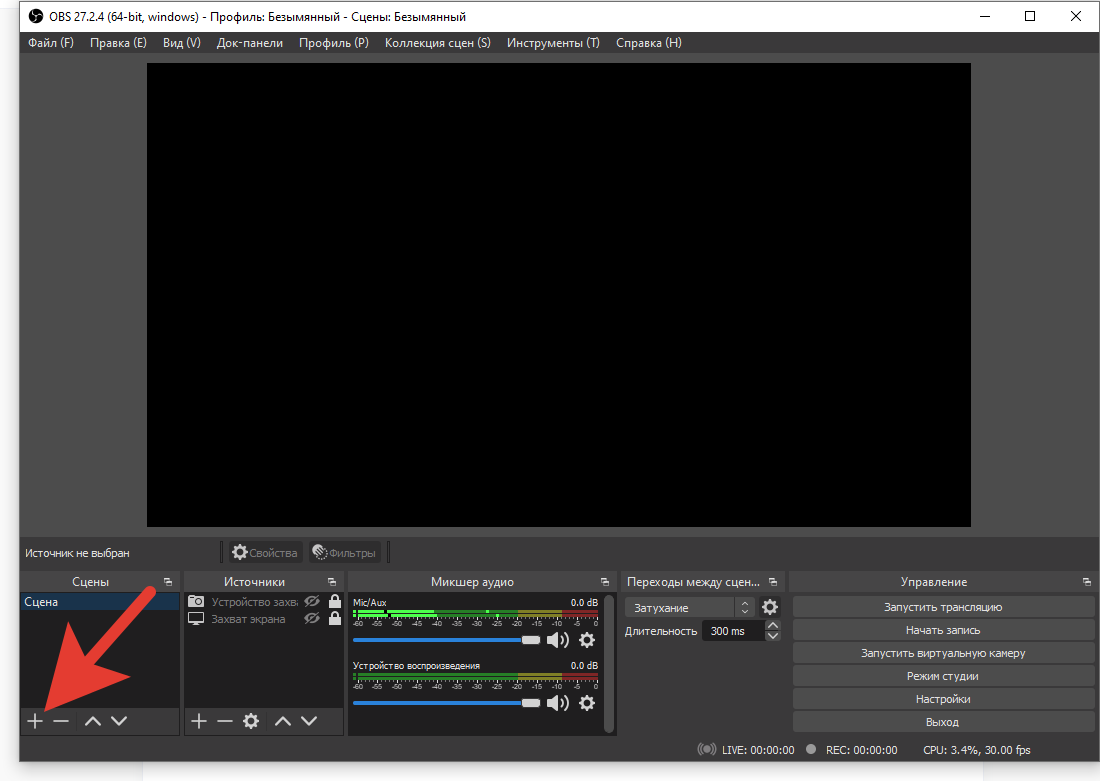Viewport: 1100px width, 781px height.
Task: Toggle visibility of Устройство захвата source
Action: tap(312, 601)
